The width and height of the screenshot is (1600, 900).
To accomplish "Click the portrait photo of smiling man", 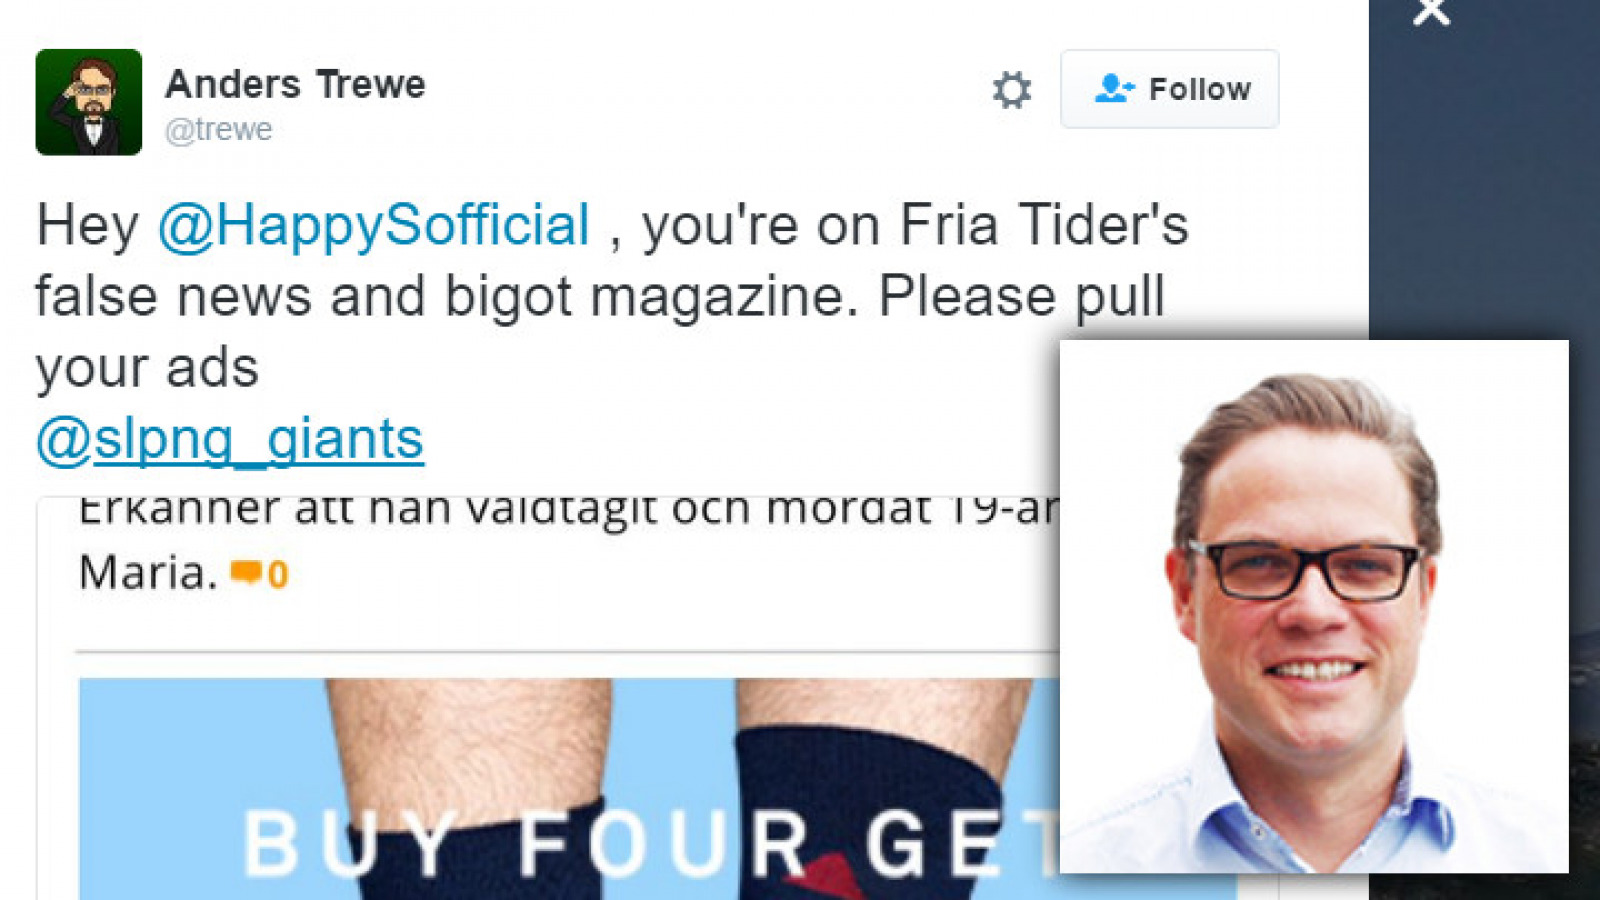I will [1314, 606].
